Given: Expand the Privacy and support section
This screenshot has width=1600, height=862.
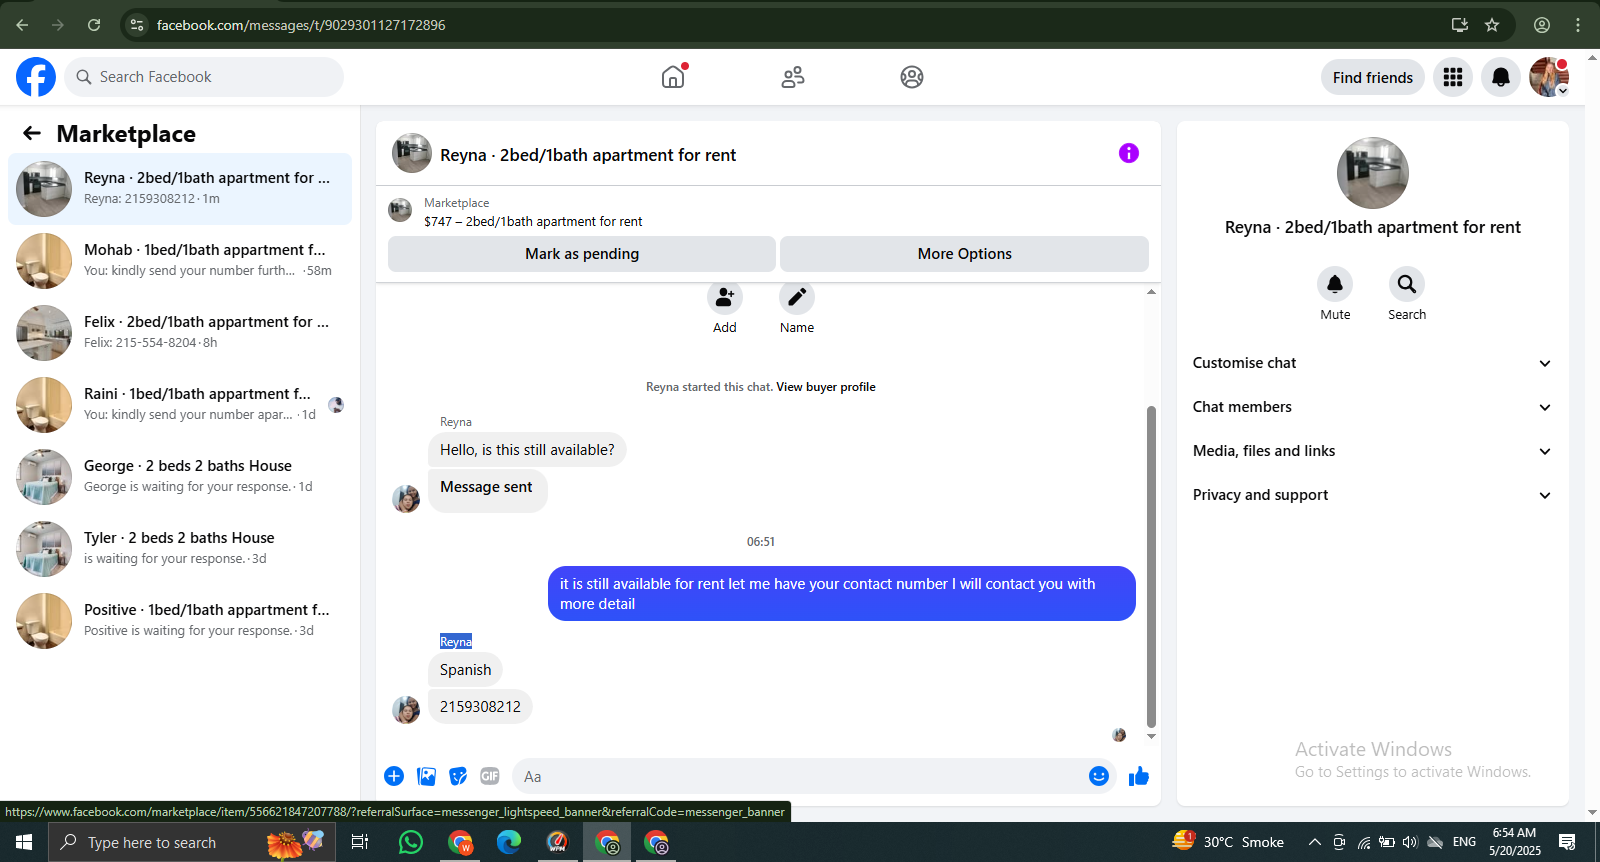Looking at the screenshot, I should coord(1373,495).
